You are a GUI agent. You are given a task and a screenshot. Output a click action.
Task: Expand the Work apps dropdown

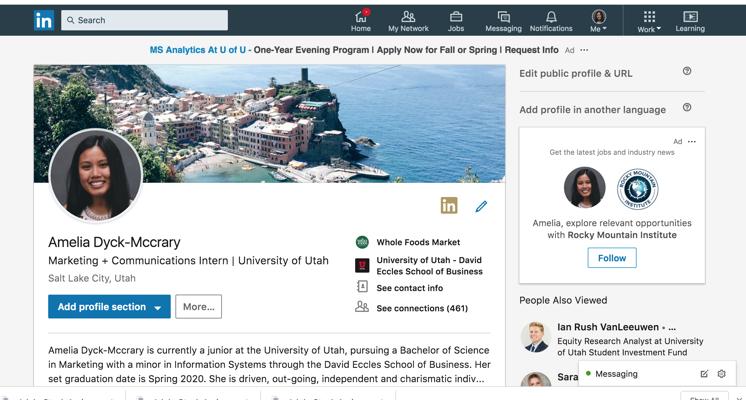649,20
